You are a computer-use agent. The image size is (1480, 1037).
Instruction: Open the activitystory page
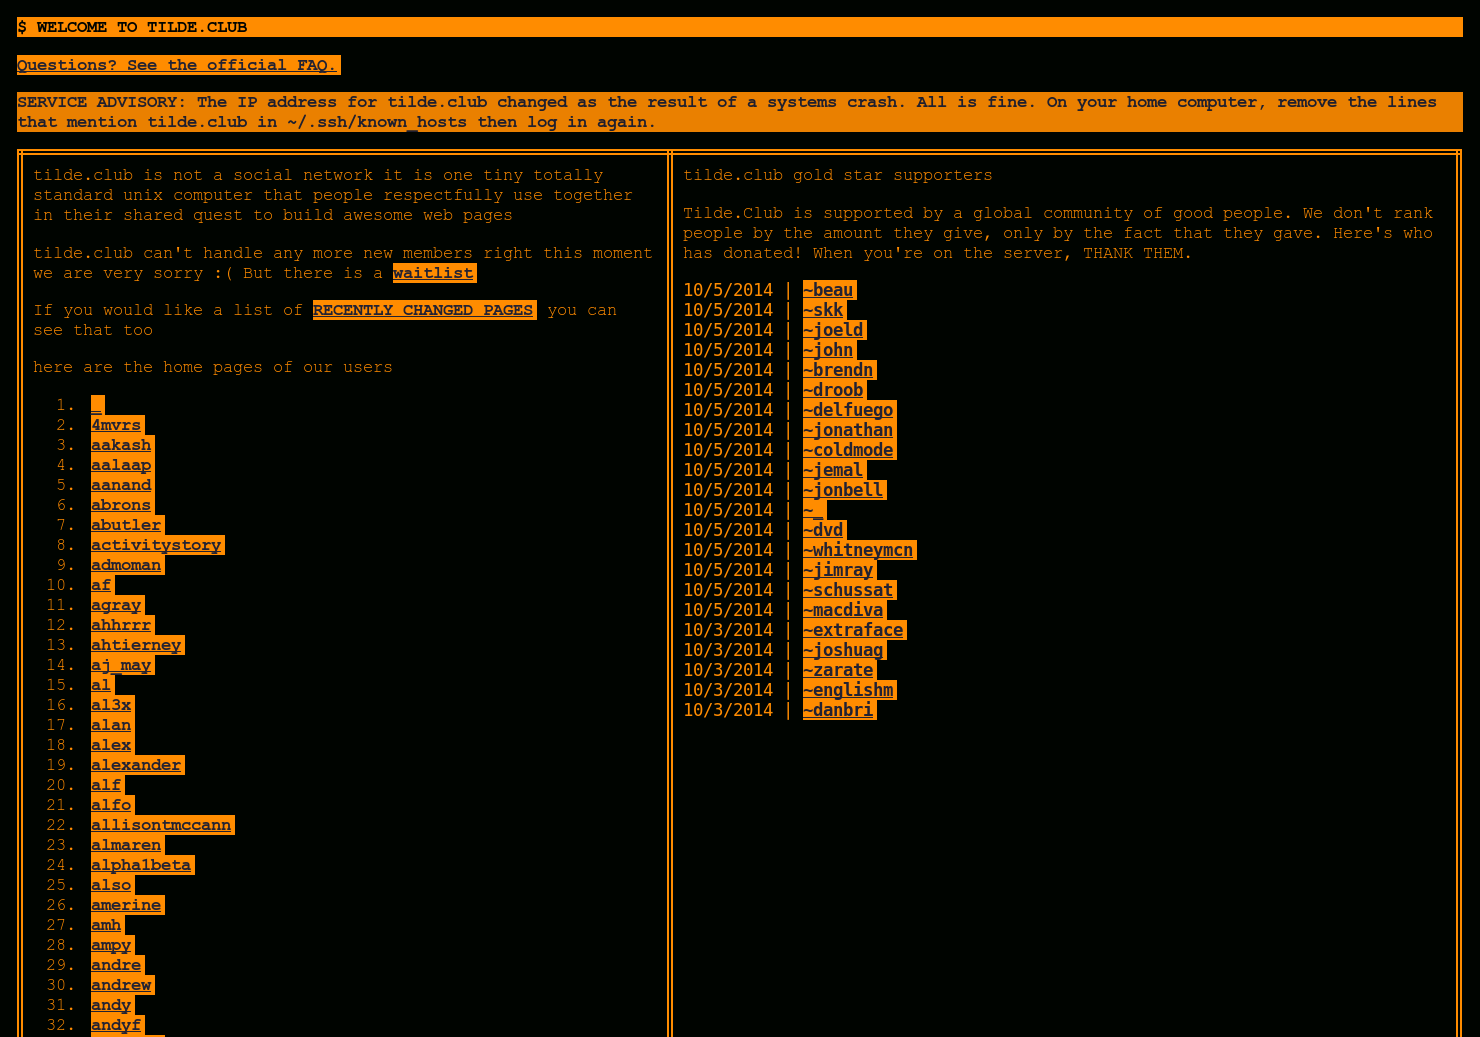(156, 545)
